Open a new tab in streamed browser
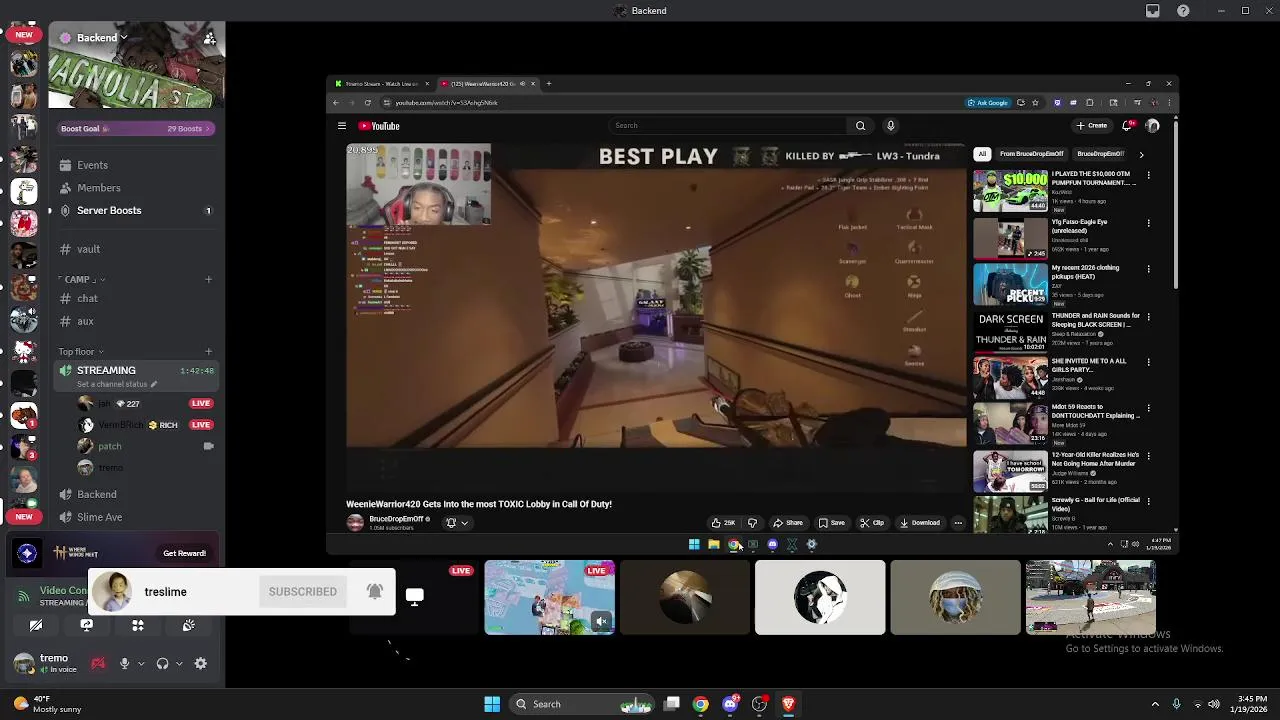 (548, 84)
